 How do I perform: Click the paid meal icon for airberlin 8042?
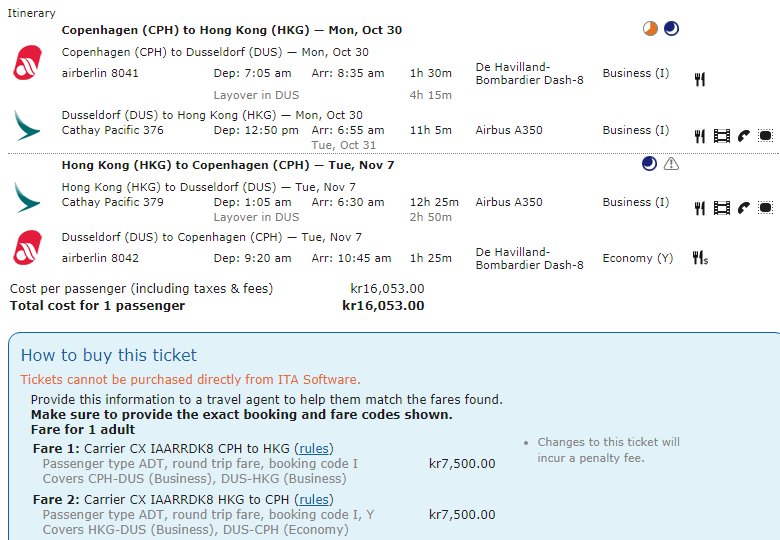[x=700, y=258]
